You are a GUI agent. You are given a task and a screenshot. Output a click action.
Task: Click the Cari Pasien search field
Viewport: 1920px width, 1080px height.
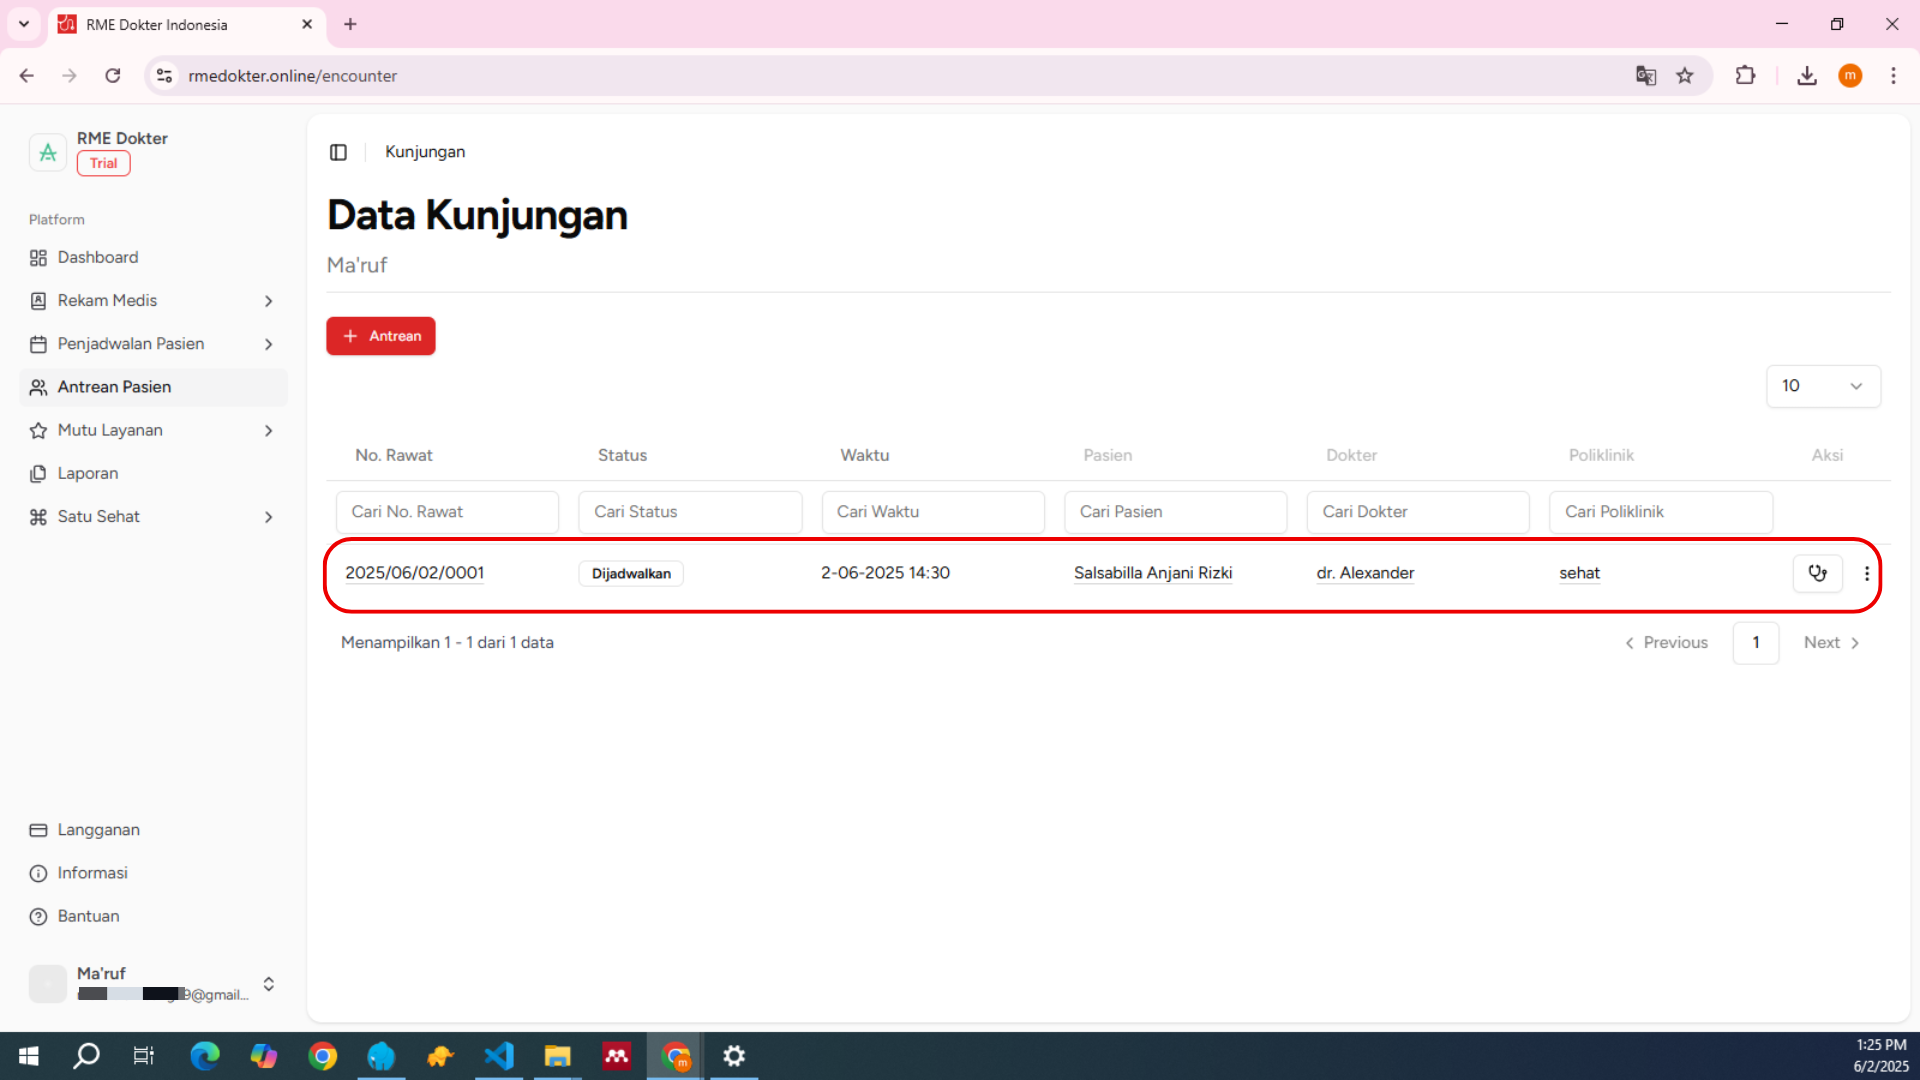[1175, 512]
